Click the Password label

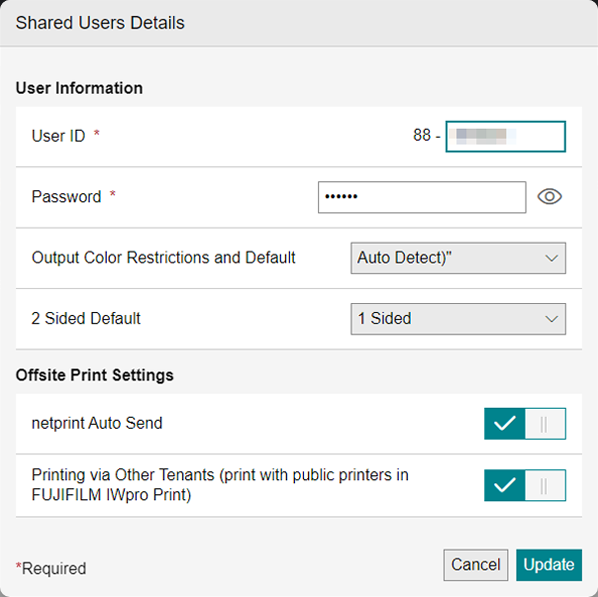click(66, 197)
